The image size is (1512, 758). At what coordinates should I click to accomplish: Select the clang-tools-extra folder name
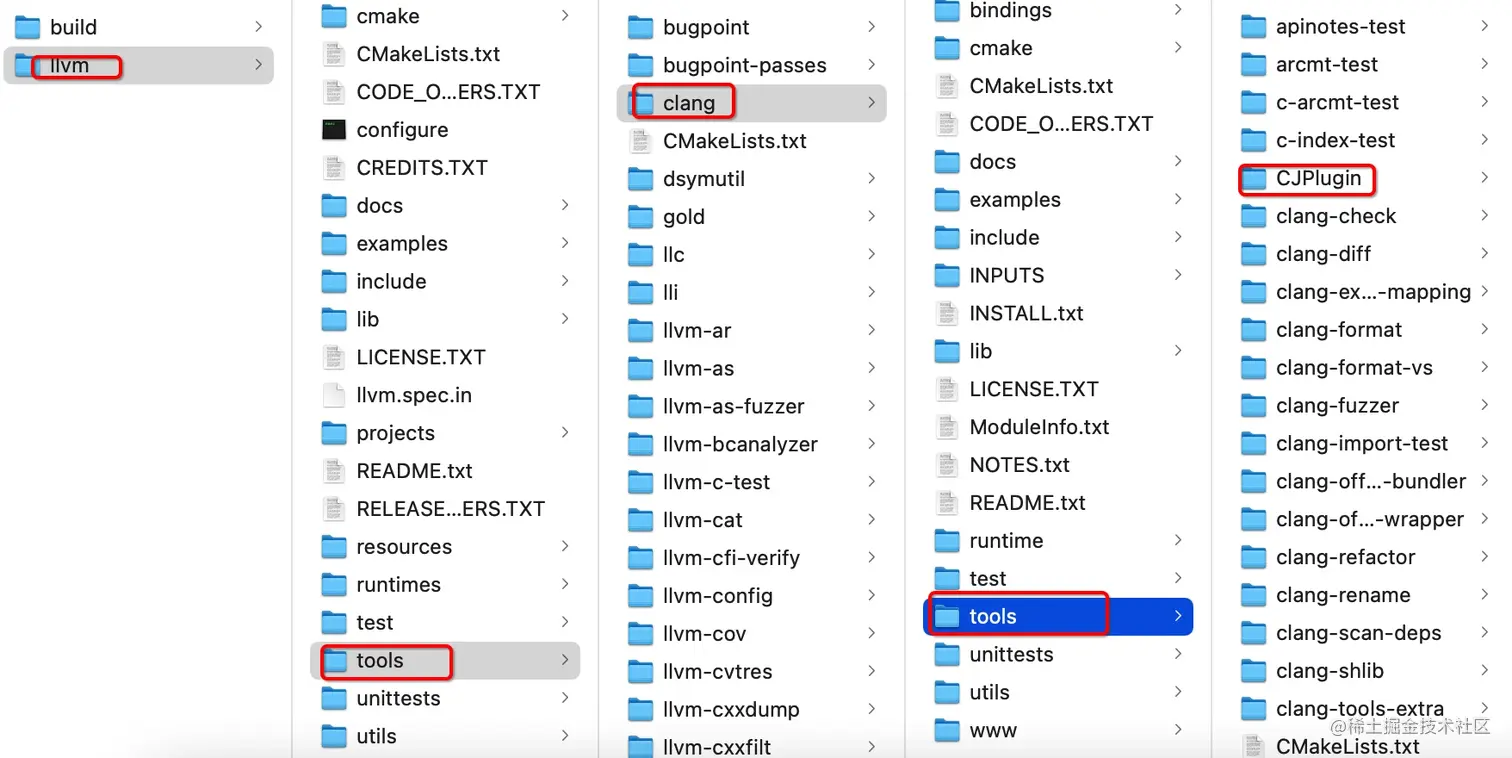(1360, 709)
